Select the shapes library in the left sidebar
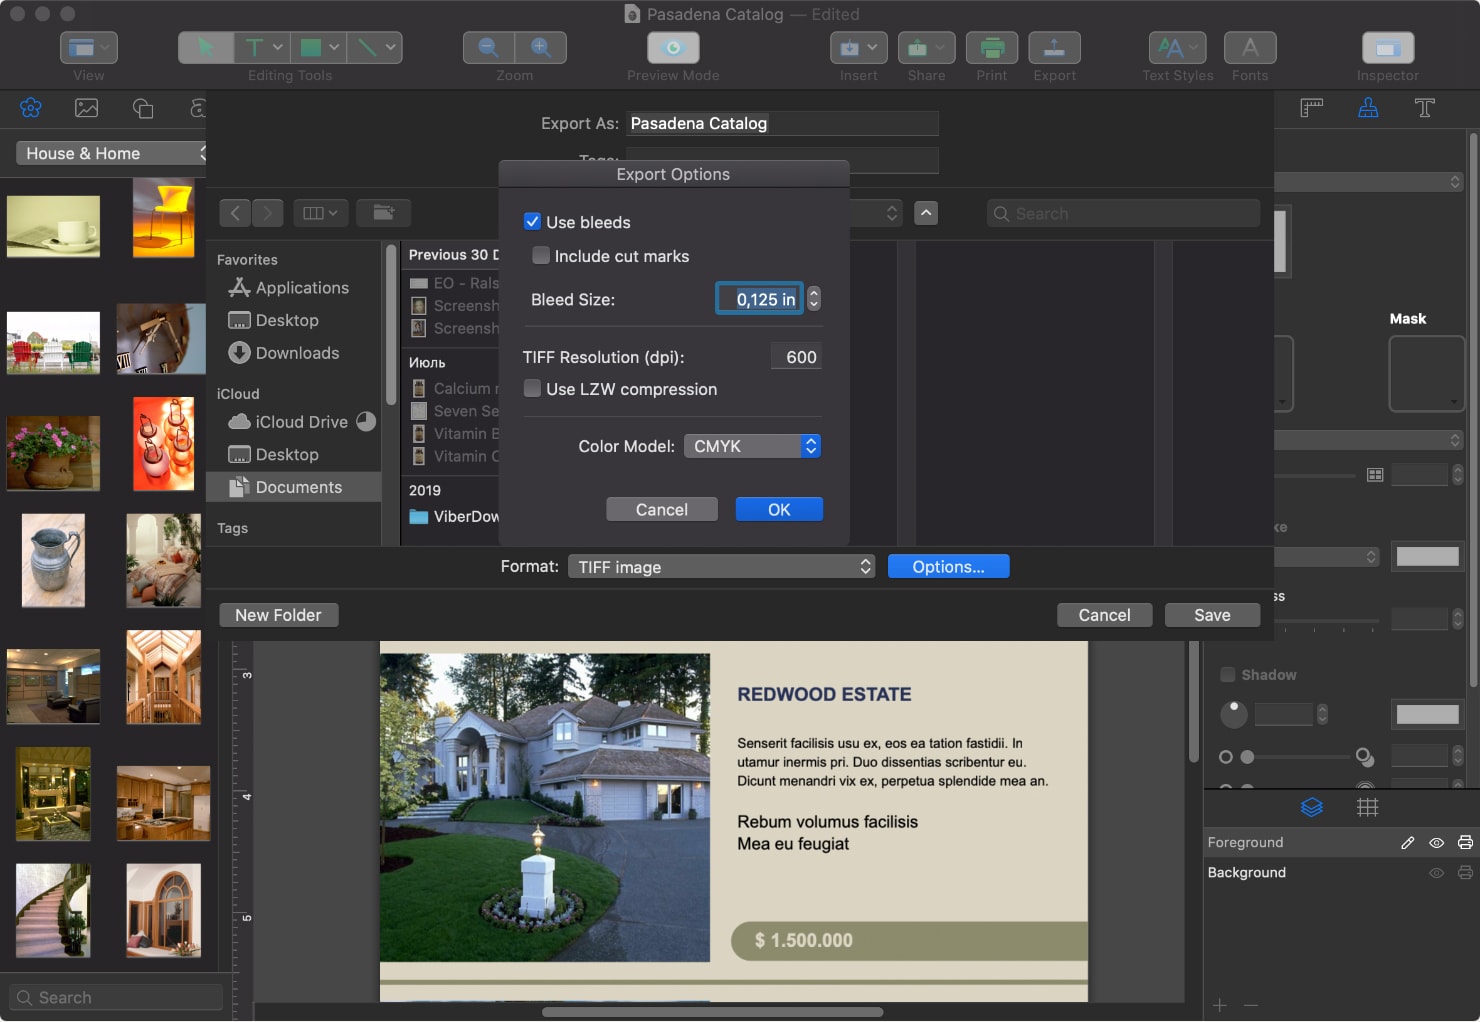Image resolution: width=1480 pixels, height=1022 pixels. [x=143, y=107]
